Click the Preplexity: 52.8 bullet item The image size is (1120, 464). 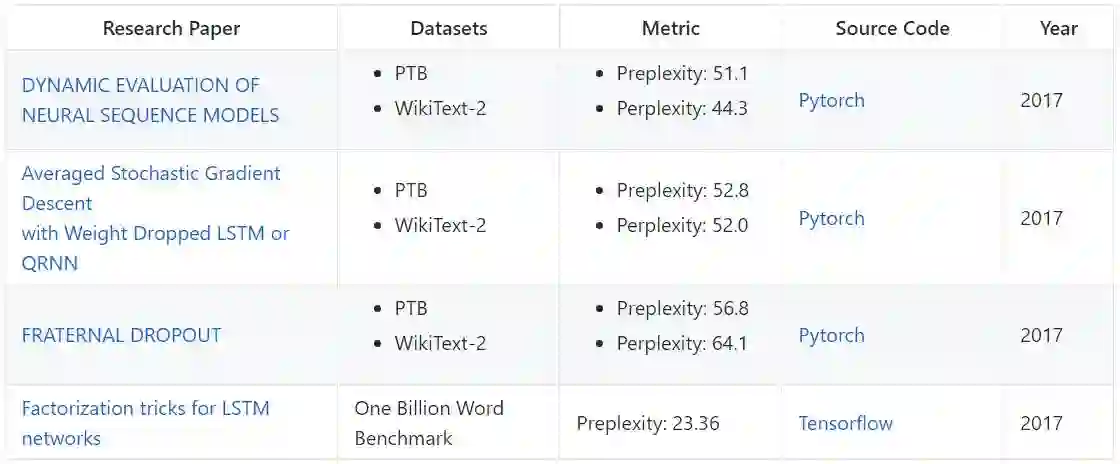682,190
